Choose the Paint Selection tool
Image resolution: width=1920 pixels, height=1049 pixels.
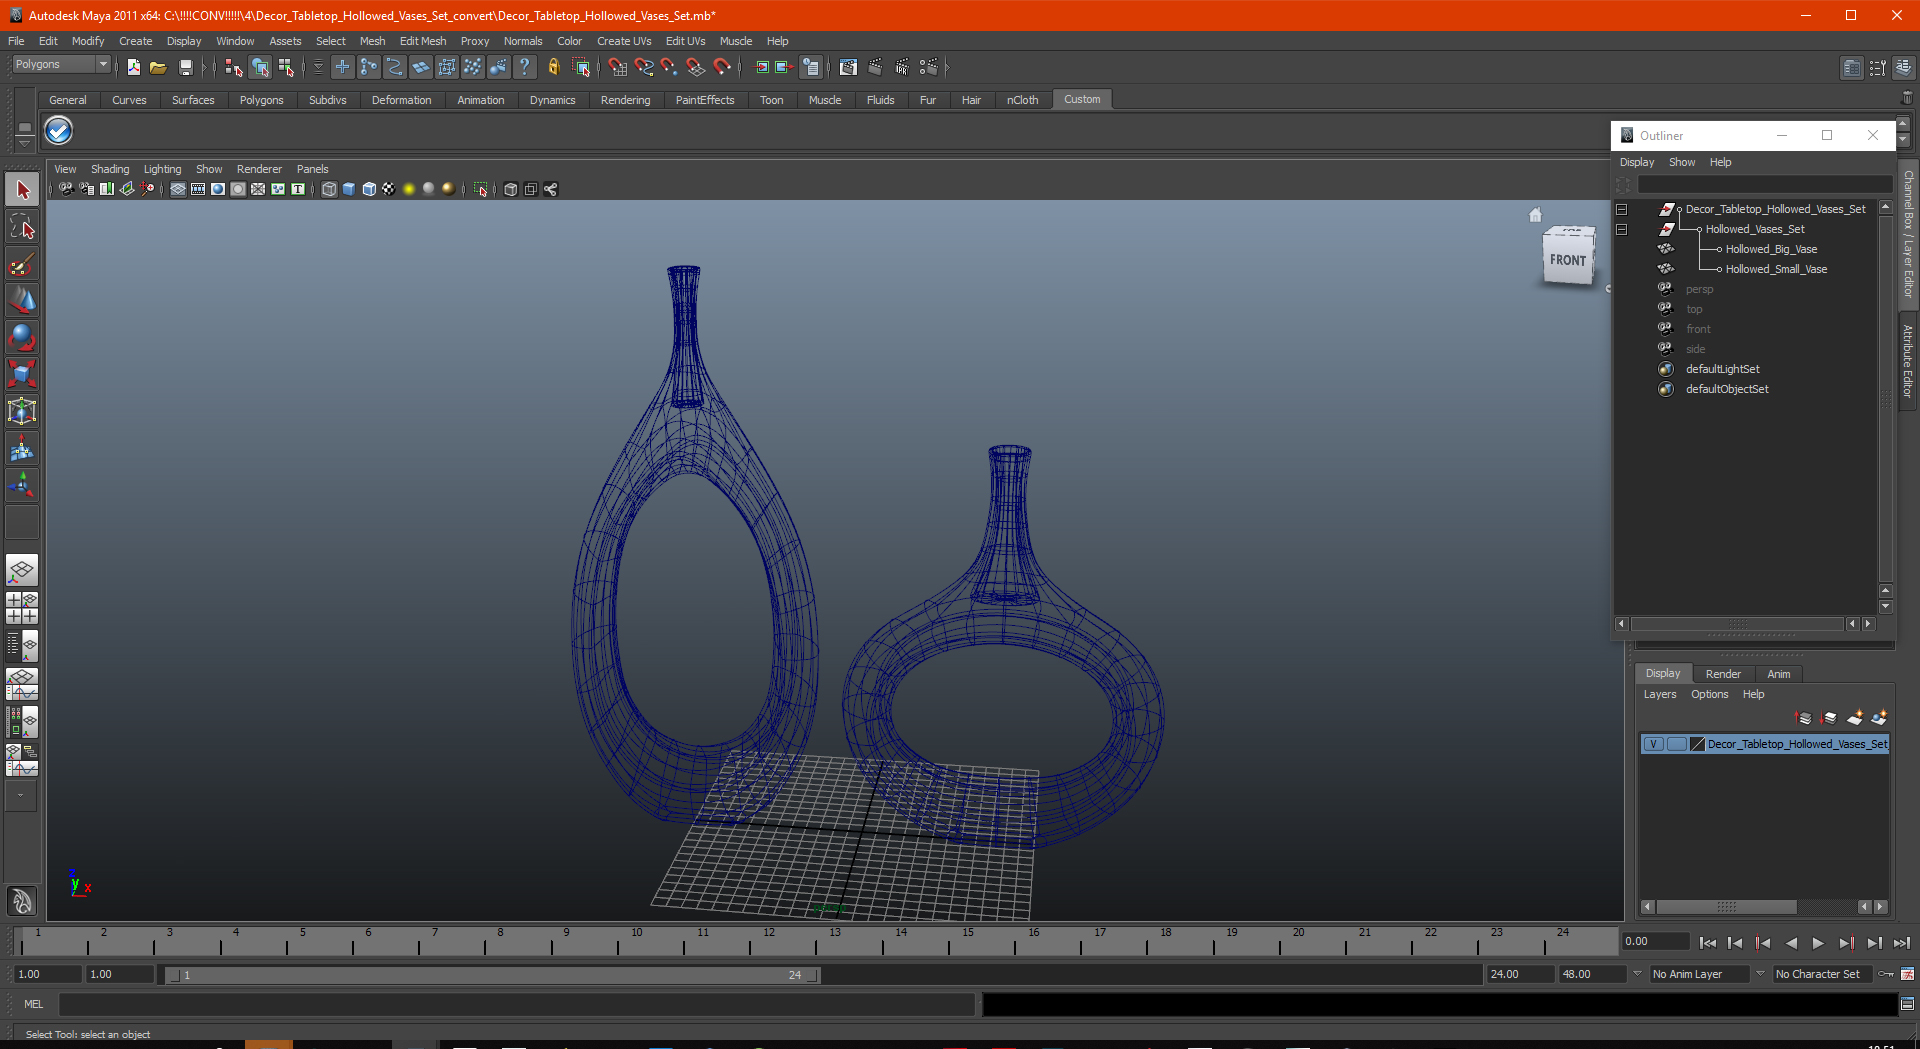(22, 264)
